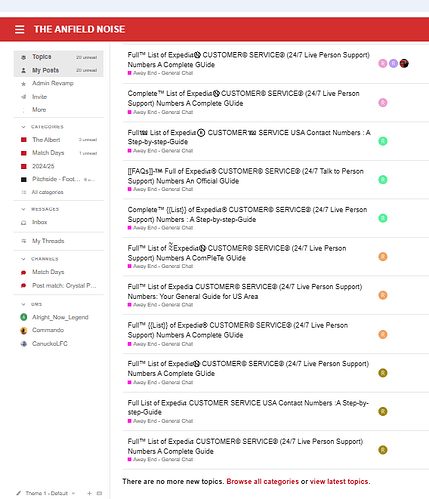Click the '20 unread' badge beside Topics
The width and height of the screenshot is (429, 499).
86,57
